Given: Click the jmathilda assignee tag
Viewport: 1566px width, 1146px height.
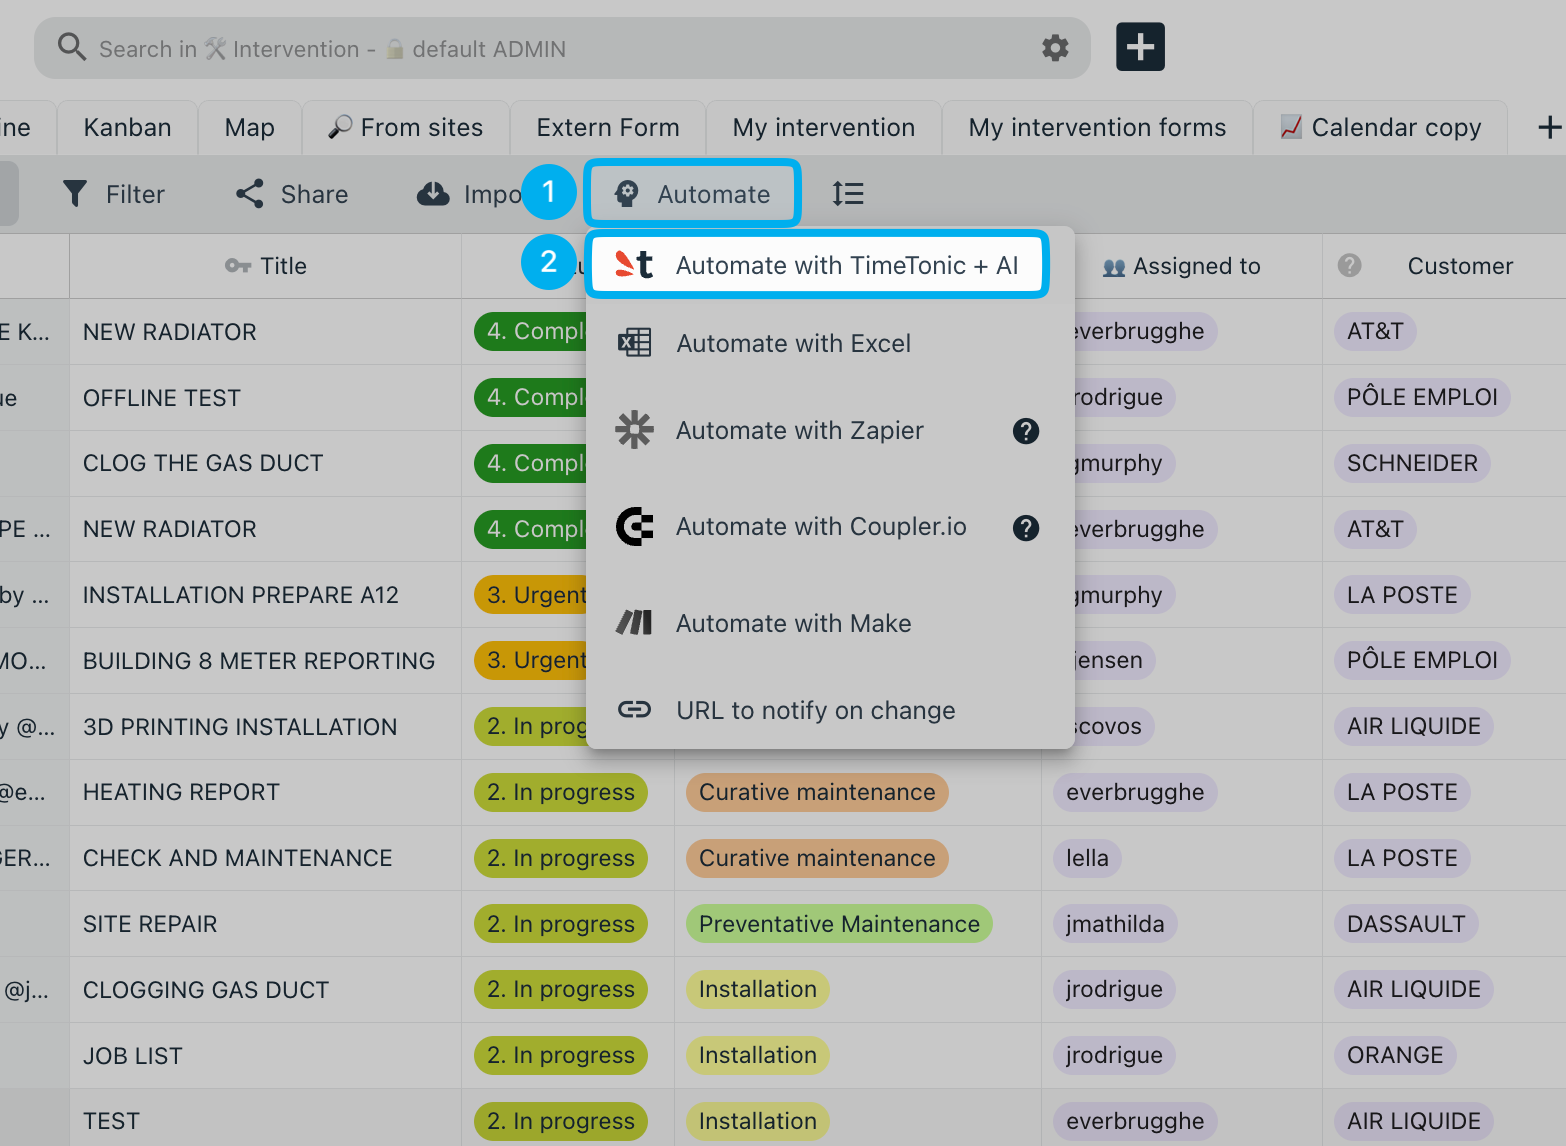Looking at the screenshot, I should tap(1115, 924).
